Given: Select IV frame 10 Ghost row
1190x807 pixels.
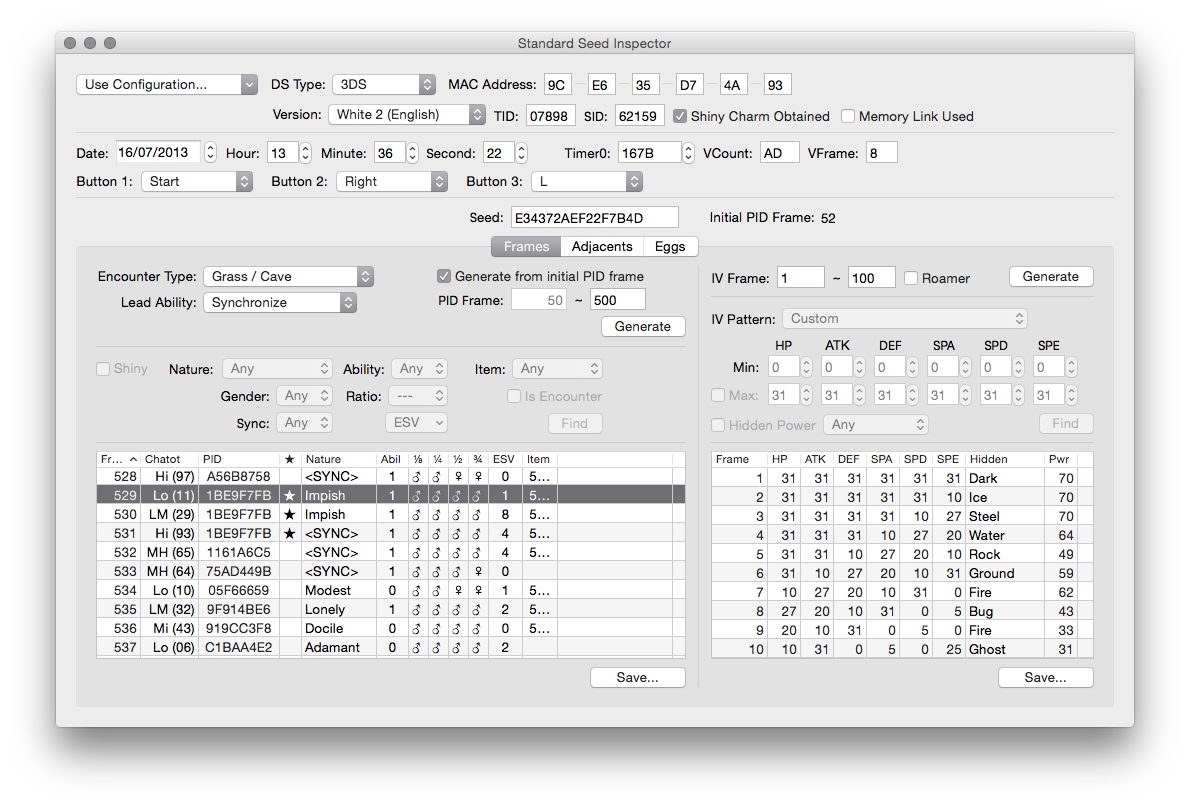Looking at the screenshot, I should pos(902,649).
